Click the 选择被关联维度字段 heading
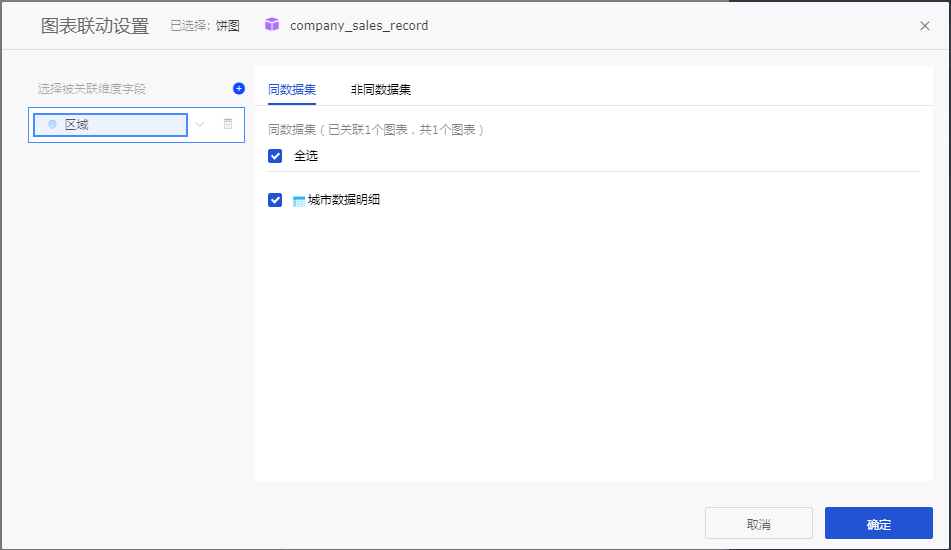 pos(92,89)
